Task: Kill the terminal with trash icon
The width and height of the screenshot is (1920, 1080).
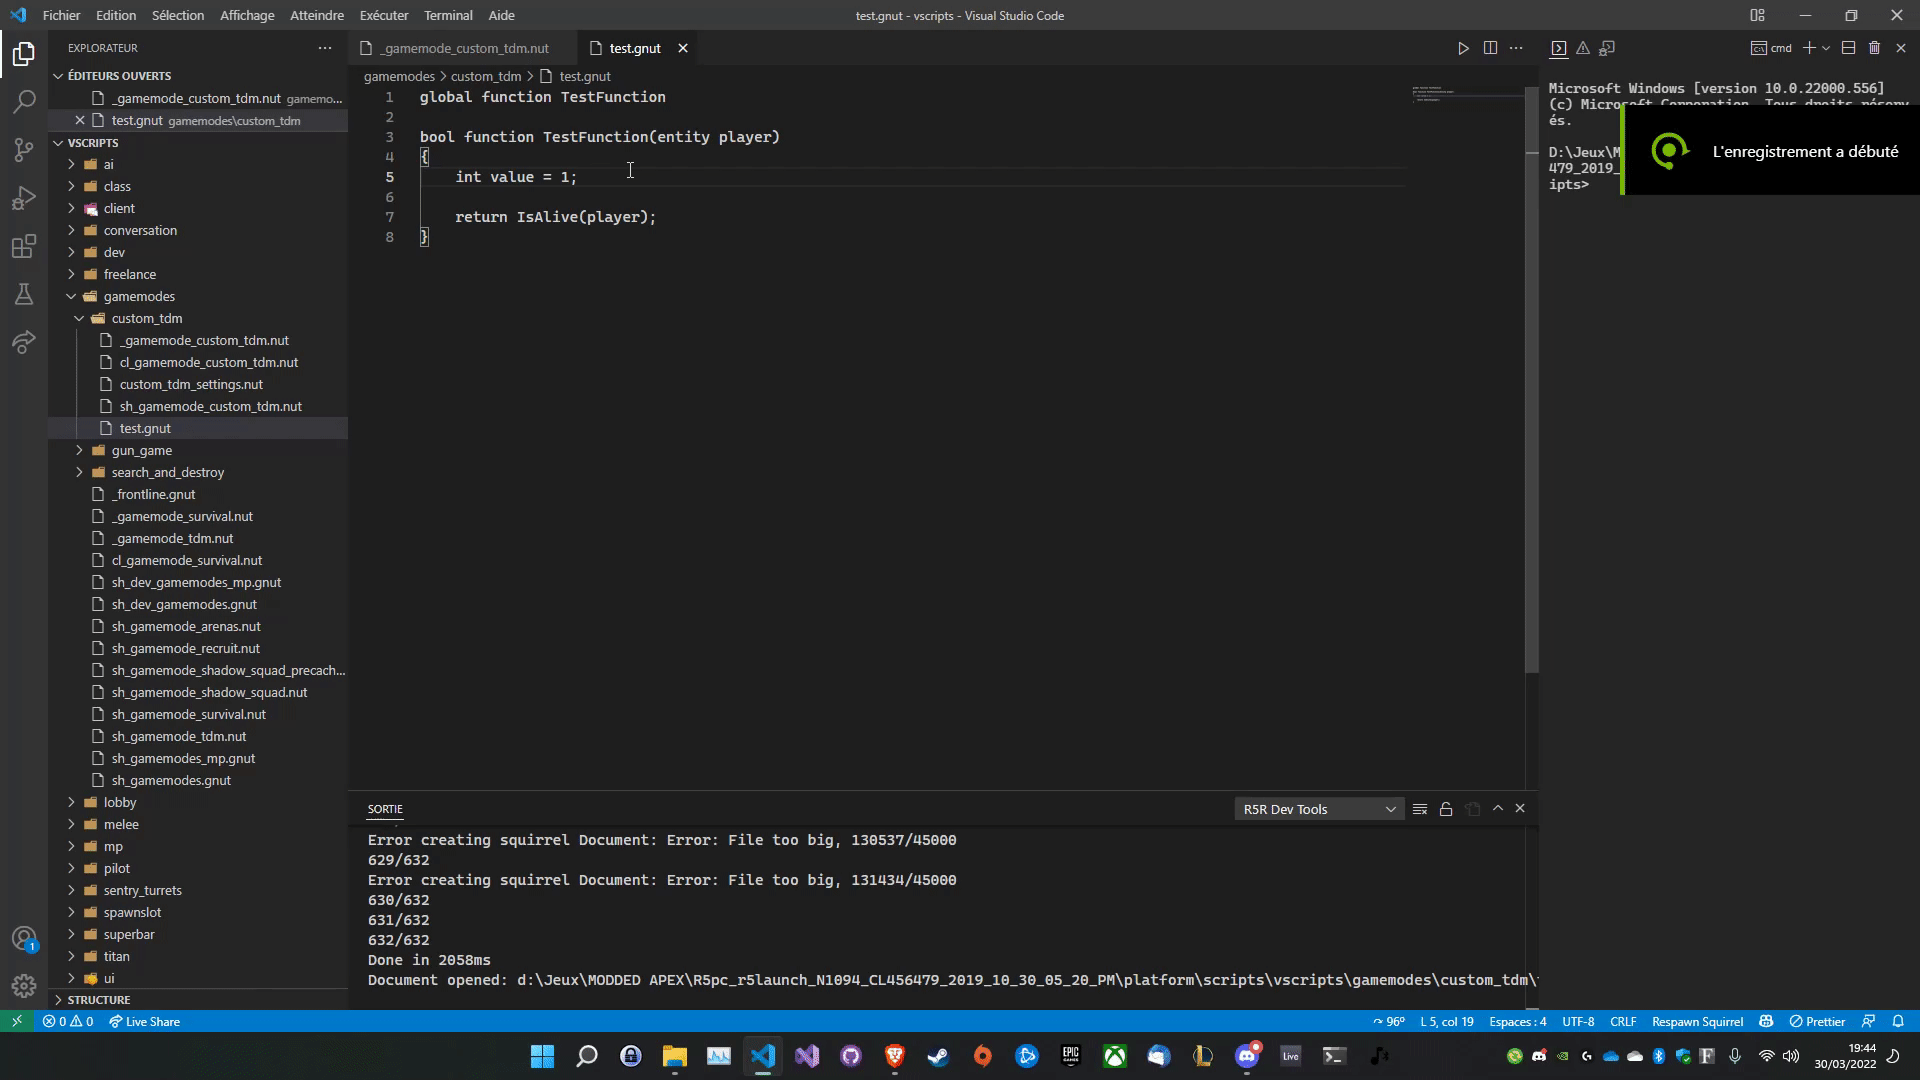Action: (x=1875, y=48)
